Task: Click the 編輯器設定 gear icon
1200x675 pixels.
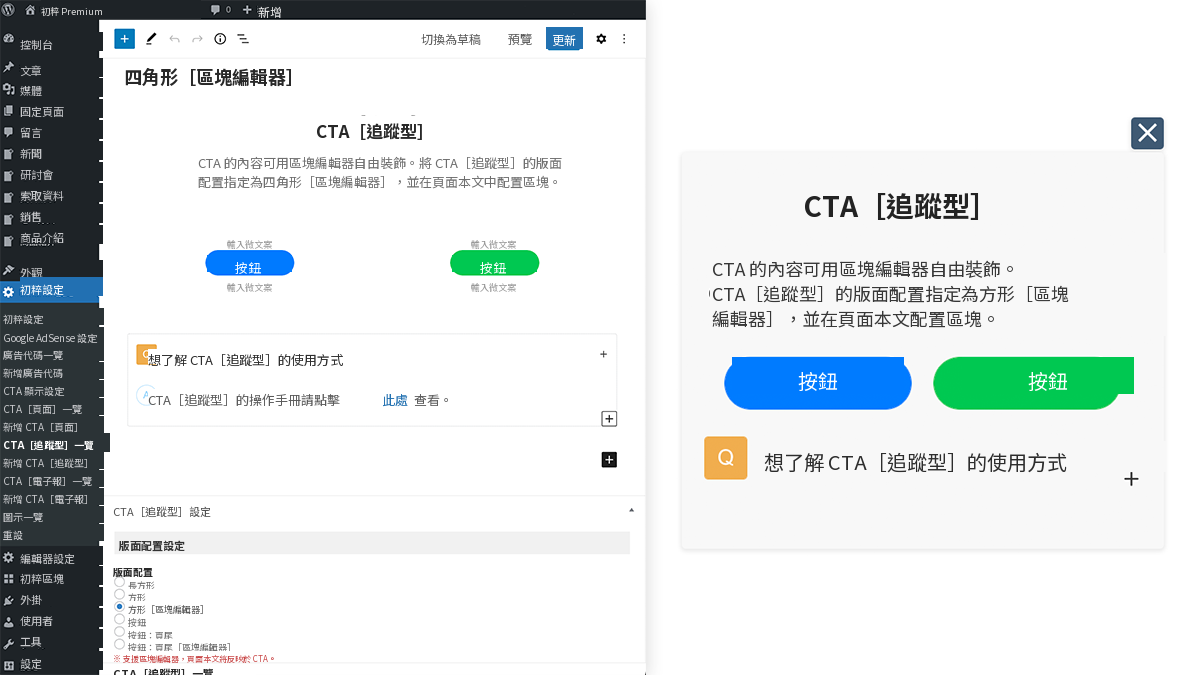Action: tap(8, 558)
